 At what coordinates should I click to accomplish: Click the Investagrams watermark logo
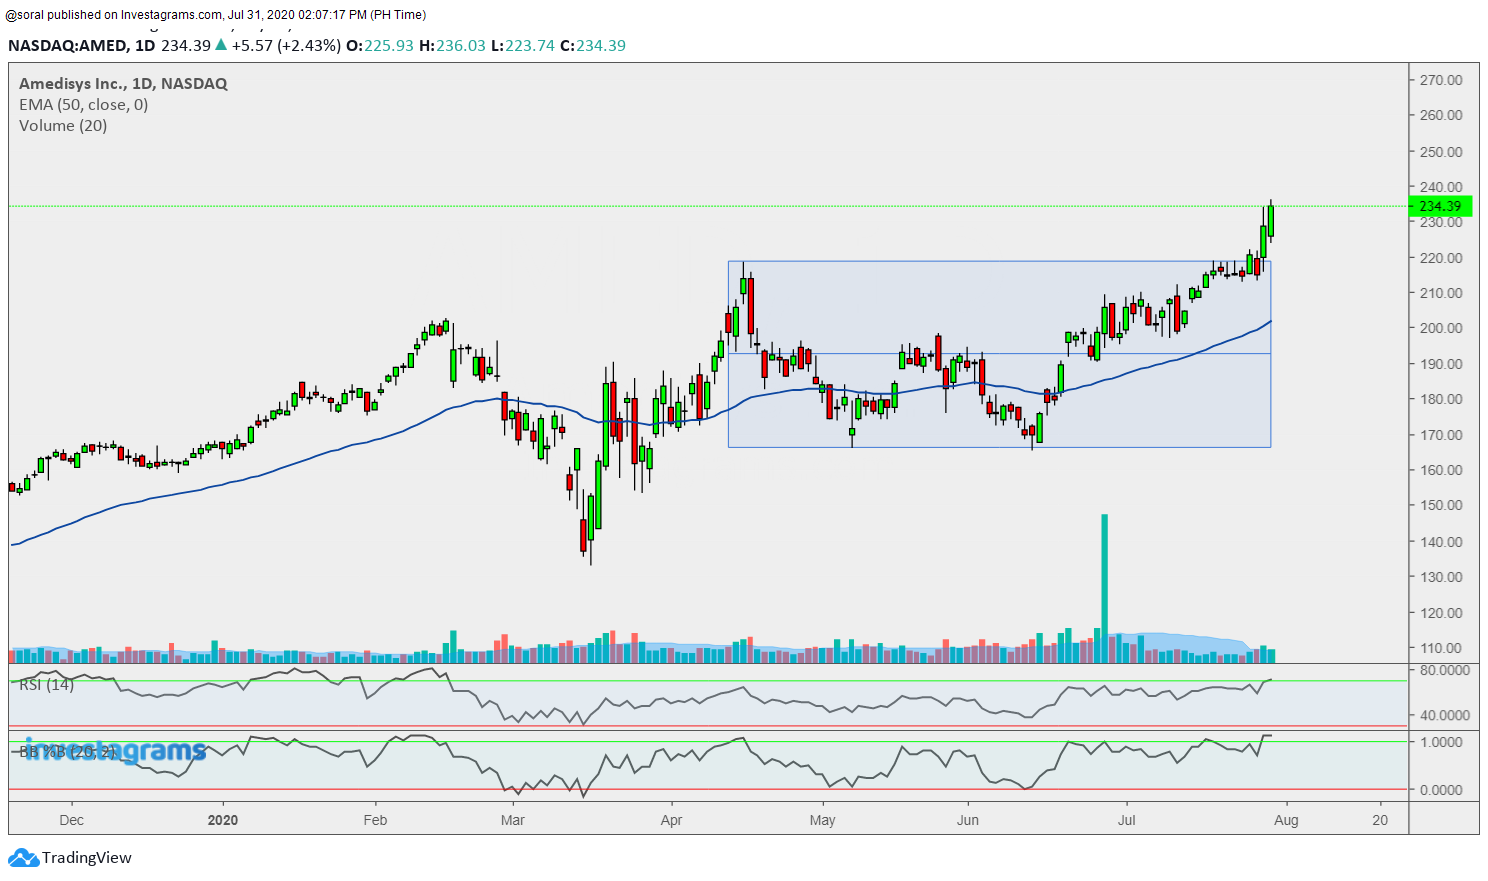(115, 751)
